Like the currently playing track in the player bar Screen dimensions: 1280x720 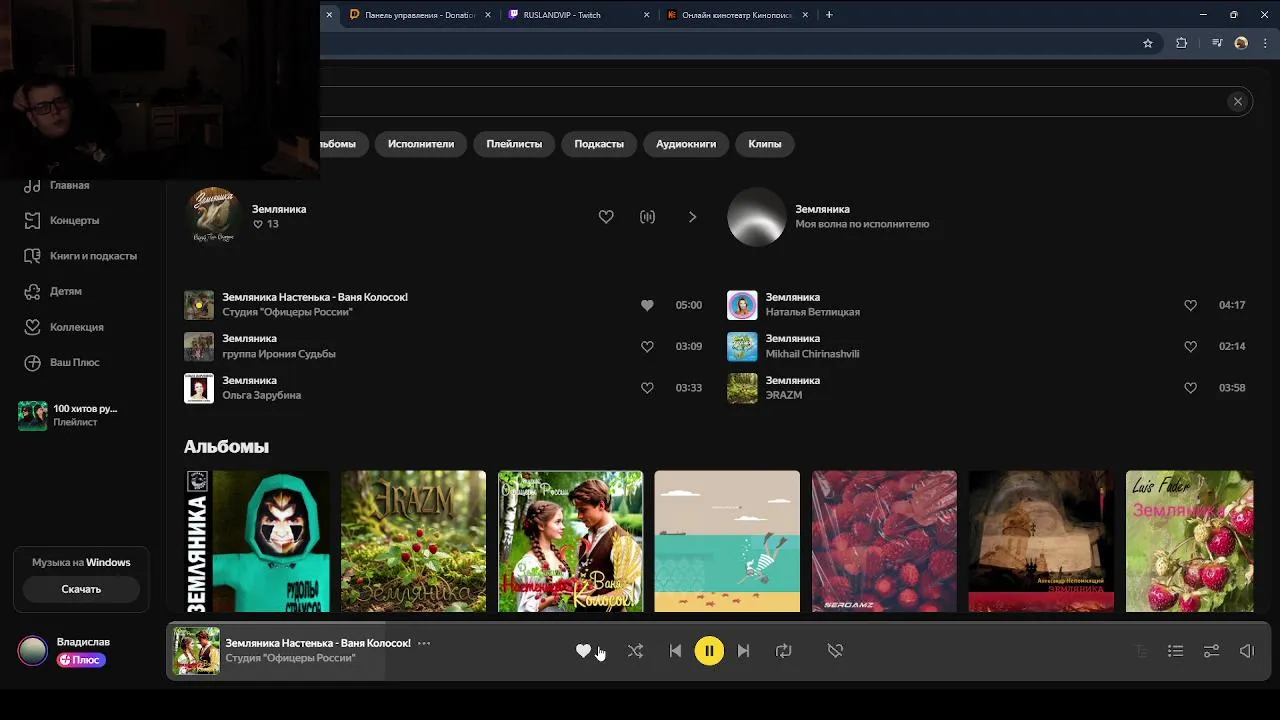click(583, 651)
